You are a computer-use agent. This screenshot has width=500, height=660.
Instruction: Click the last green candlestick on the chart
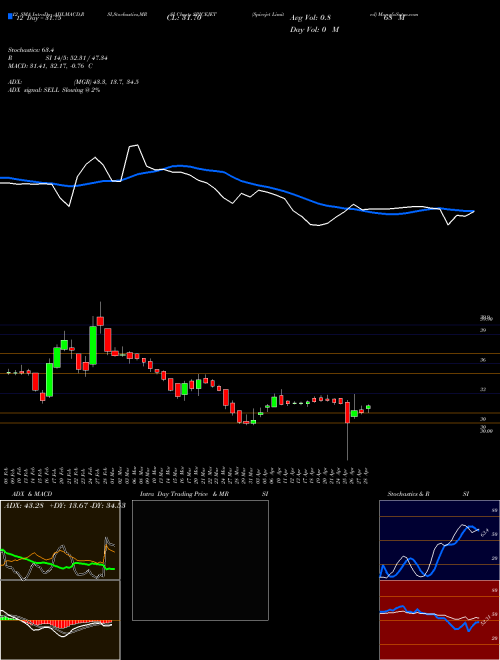coord(368,407)
